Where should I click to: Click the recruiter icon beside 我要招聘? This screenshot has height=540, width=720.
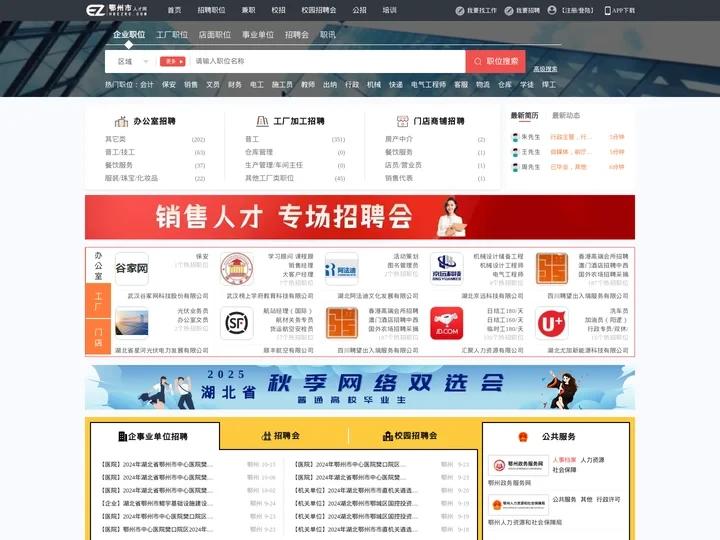click(x=509, y=11)
